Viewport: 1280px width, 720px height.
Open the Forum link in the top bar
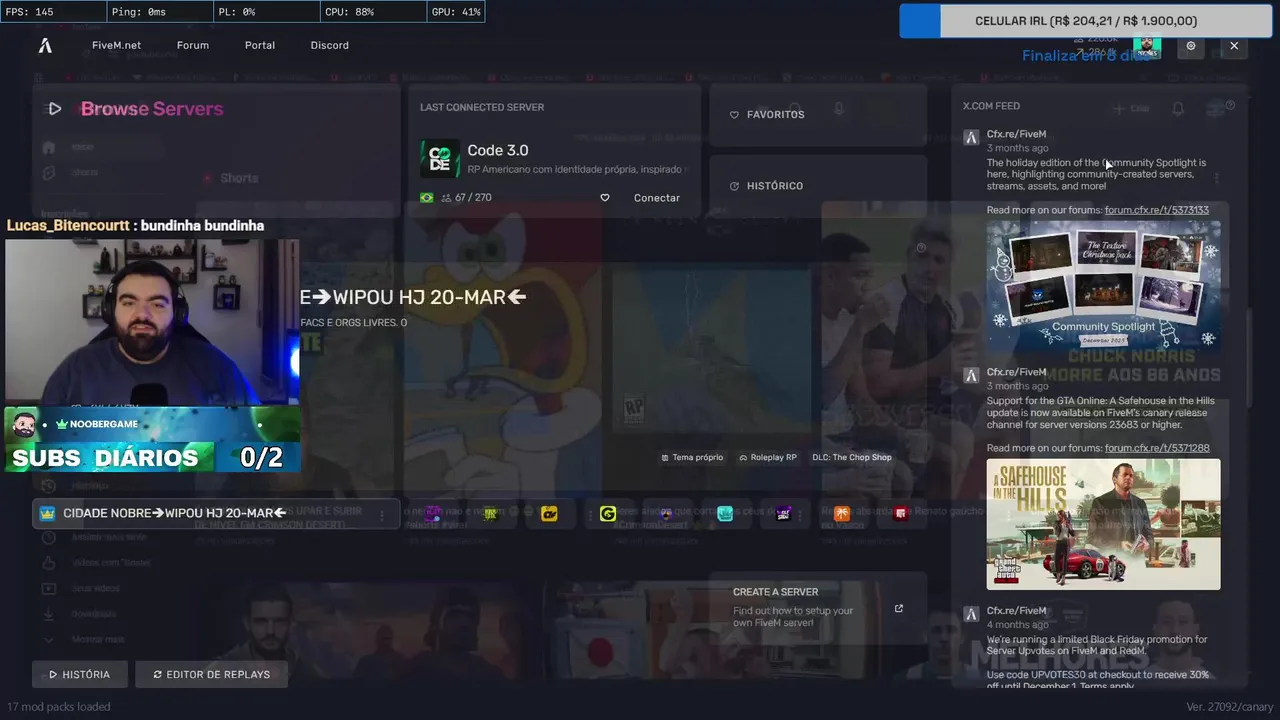[x=193, y=45]
